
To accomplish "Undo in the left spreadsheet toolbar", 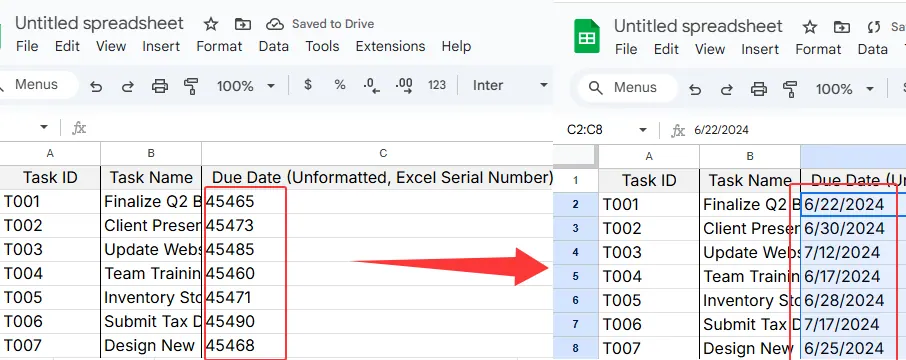I will [x=96, y=86].
